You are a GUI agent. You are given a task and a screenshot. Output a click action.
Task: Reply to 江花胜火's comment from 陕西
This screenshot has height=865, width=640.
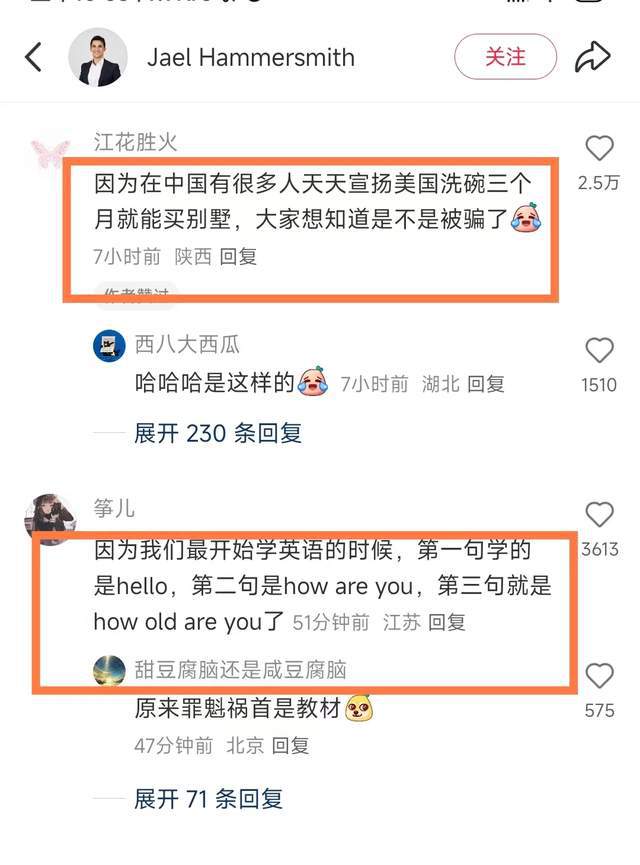pyautogui.click(x=238, y=257)
